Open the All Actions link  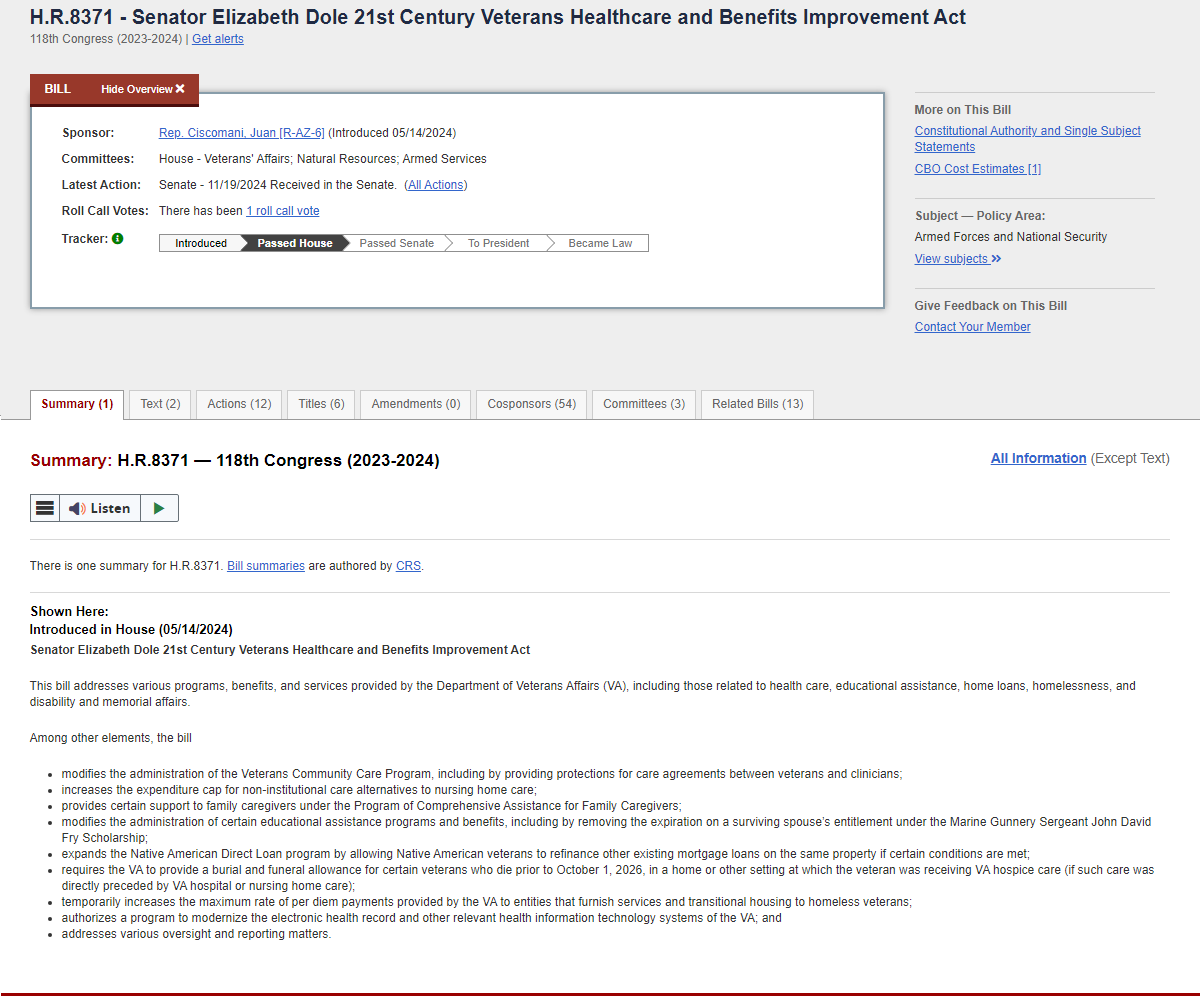tap(436, 185)
